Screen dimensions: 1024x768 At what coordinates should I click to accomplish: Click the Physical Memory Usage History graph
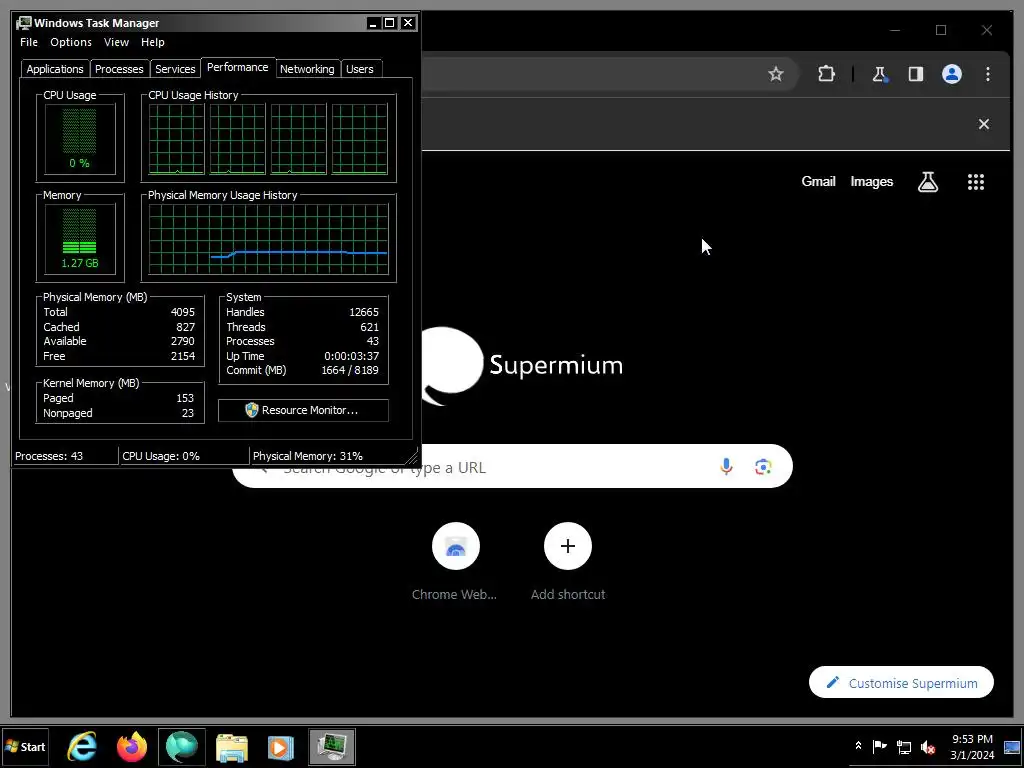(268, 239)
